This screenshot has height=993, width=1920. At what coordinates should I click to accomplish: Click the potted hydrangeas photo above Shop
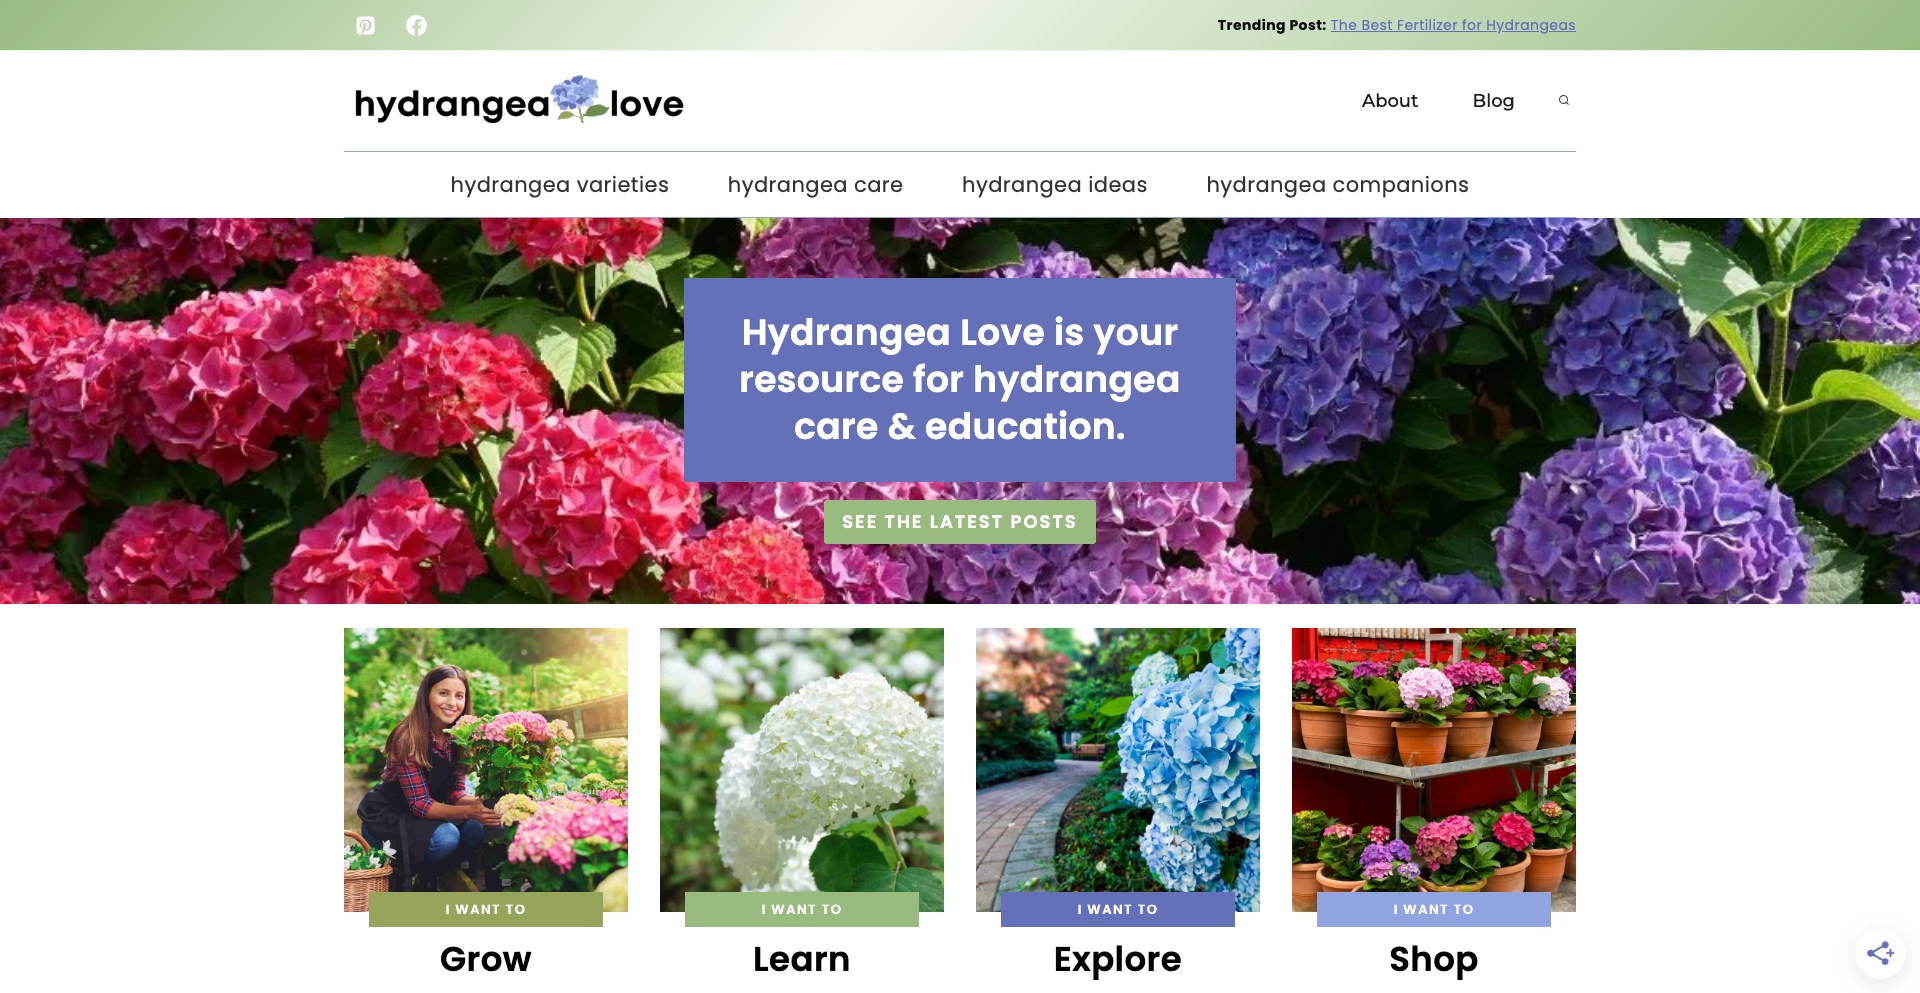click(1433, 760)
